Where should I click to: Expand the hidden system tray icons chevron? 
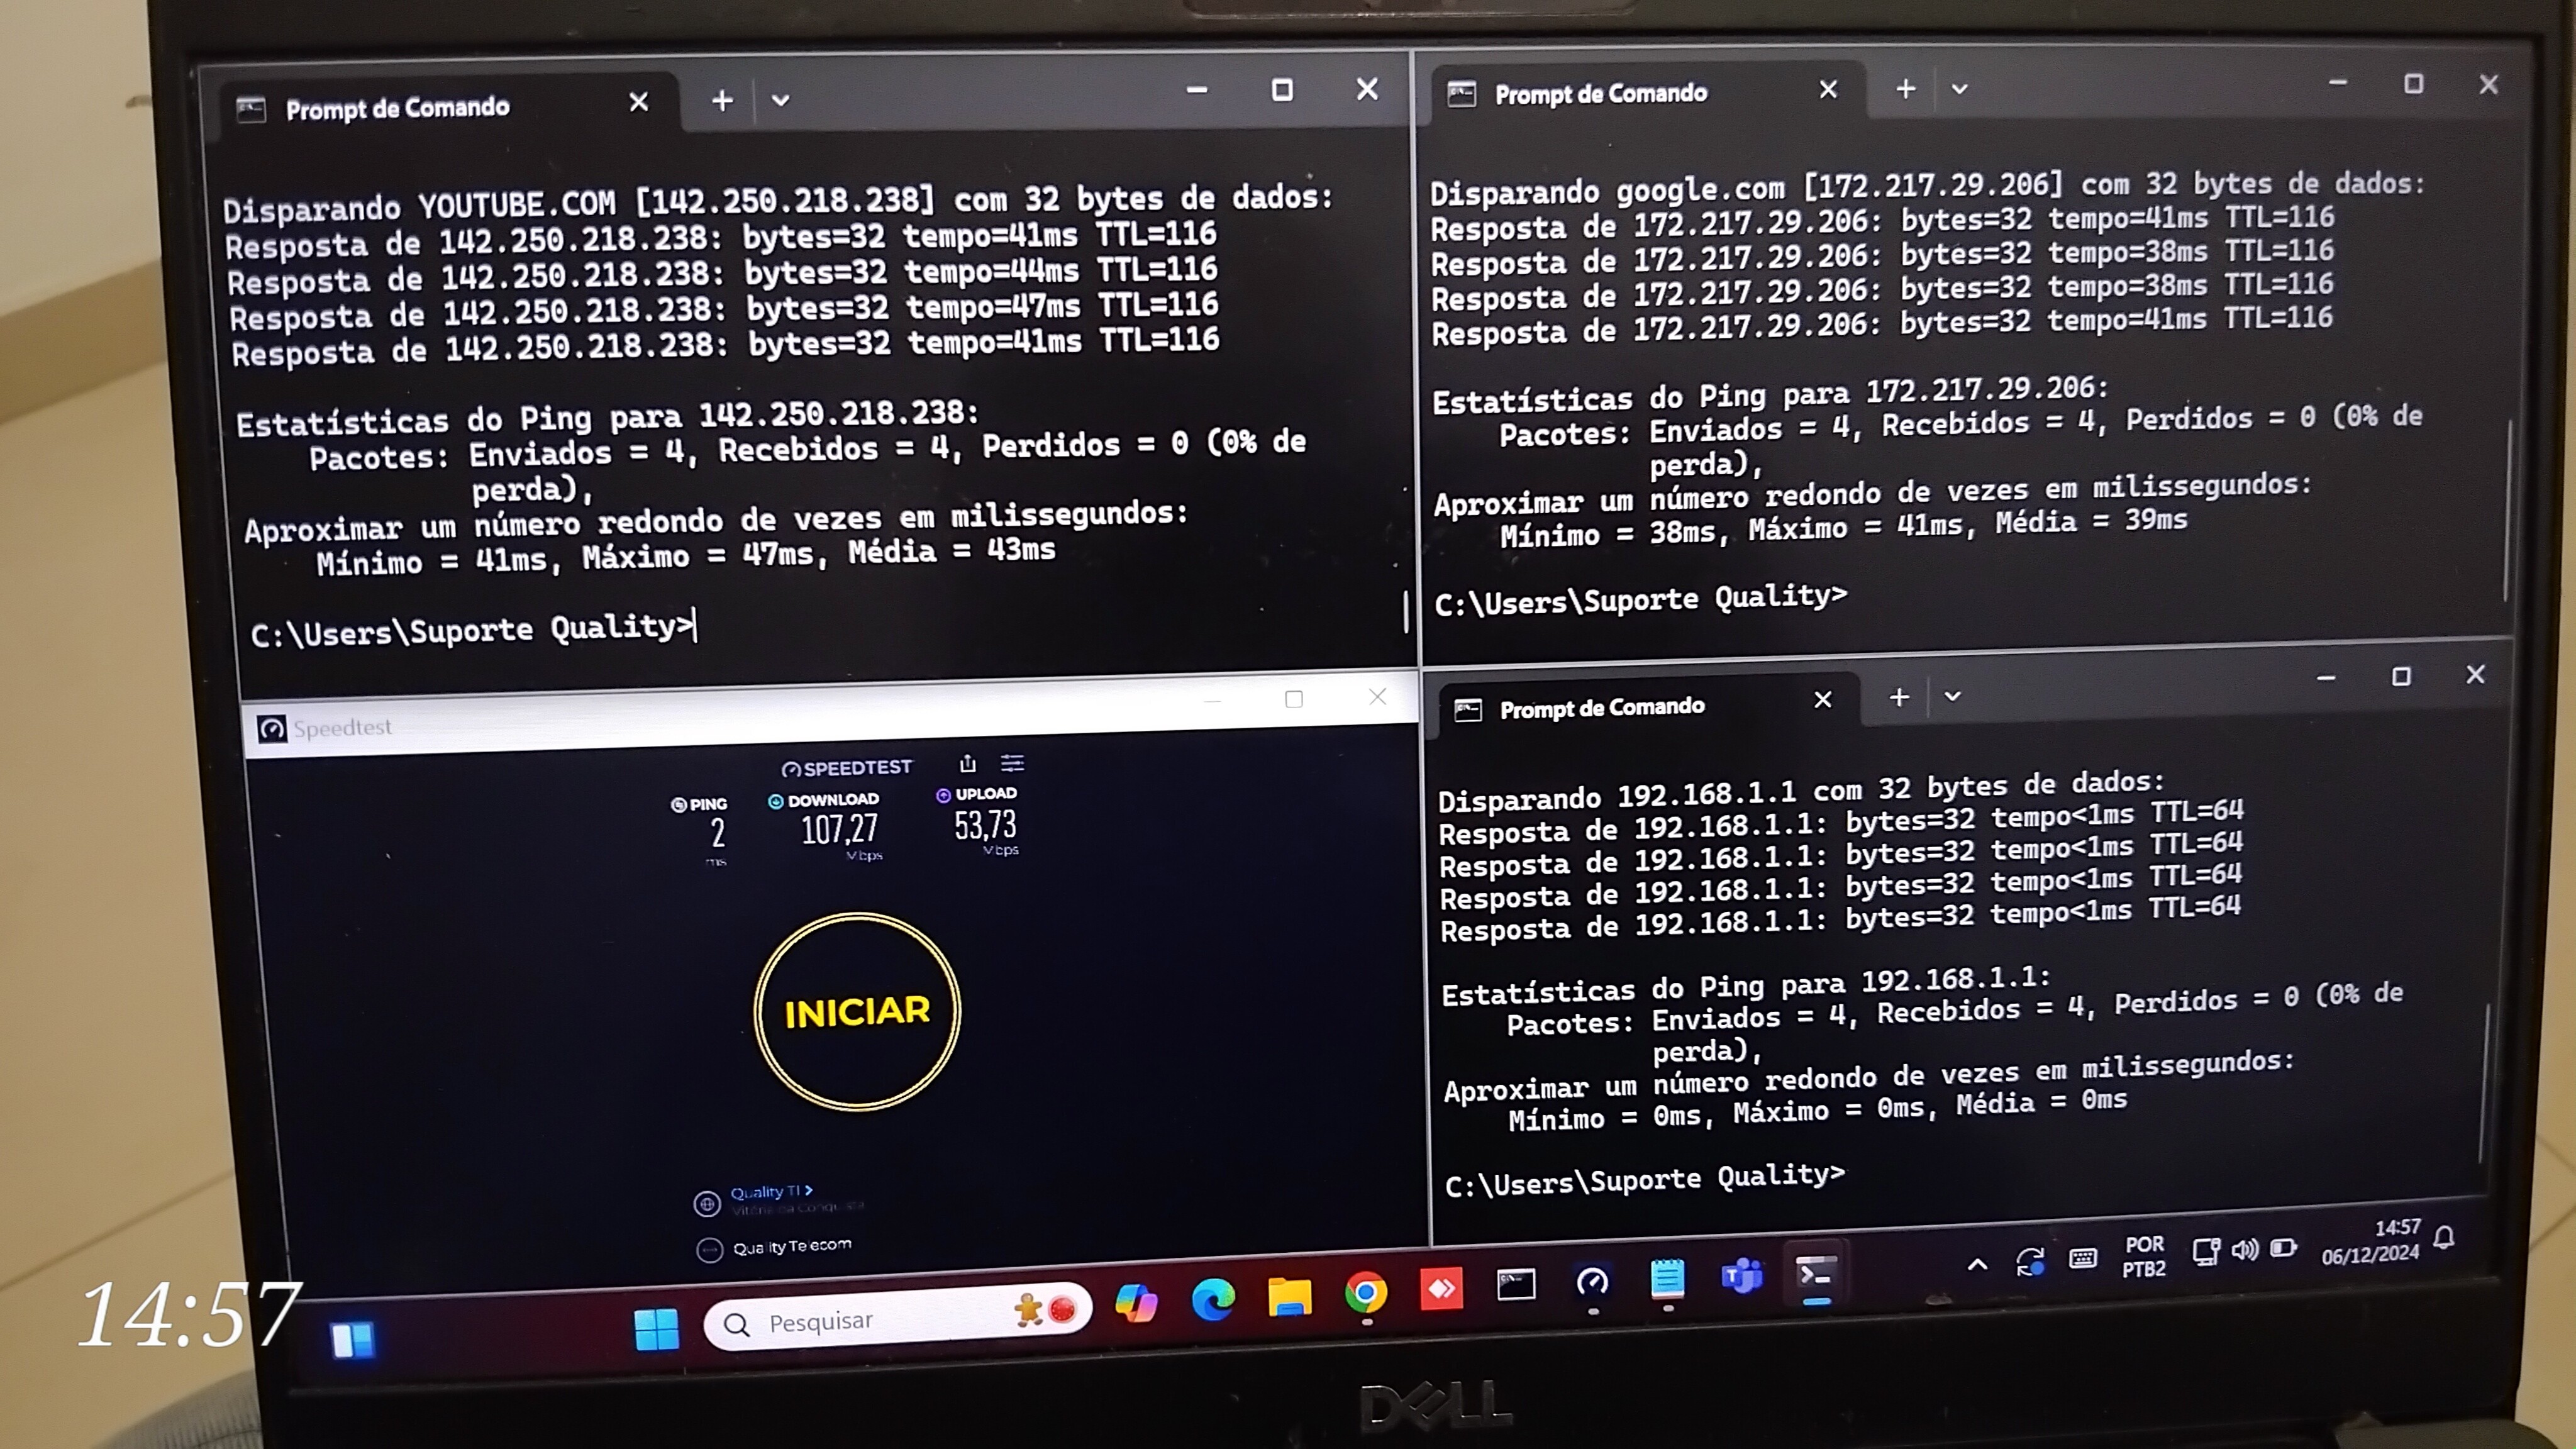click(1977, 1264)
